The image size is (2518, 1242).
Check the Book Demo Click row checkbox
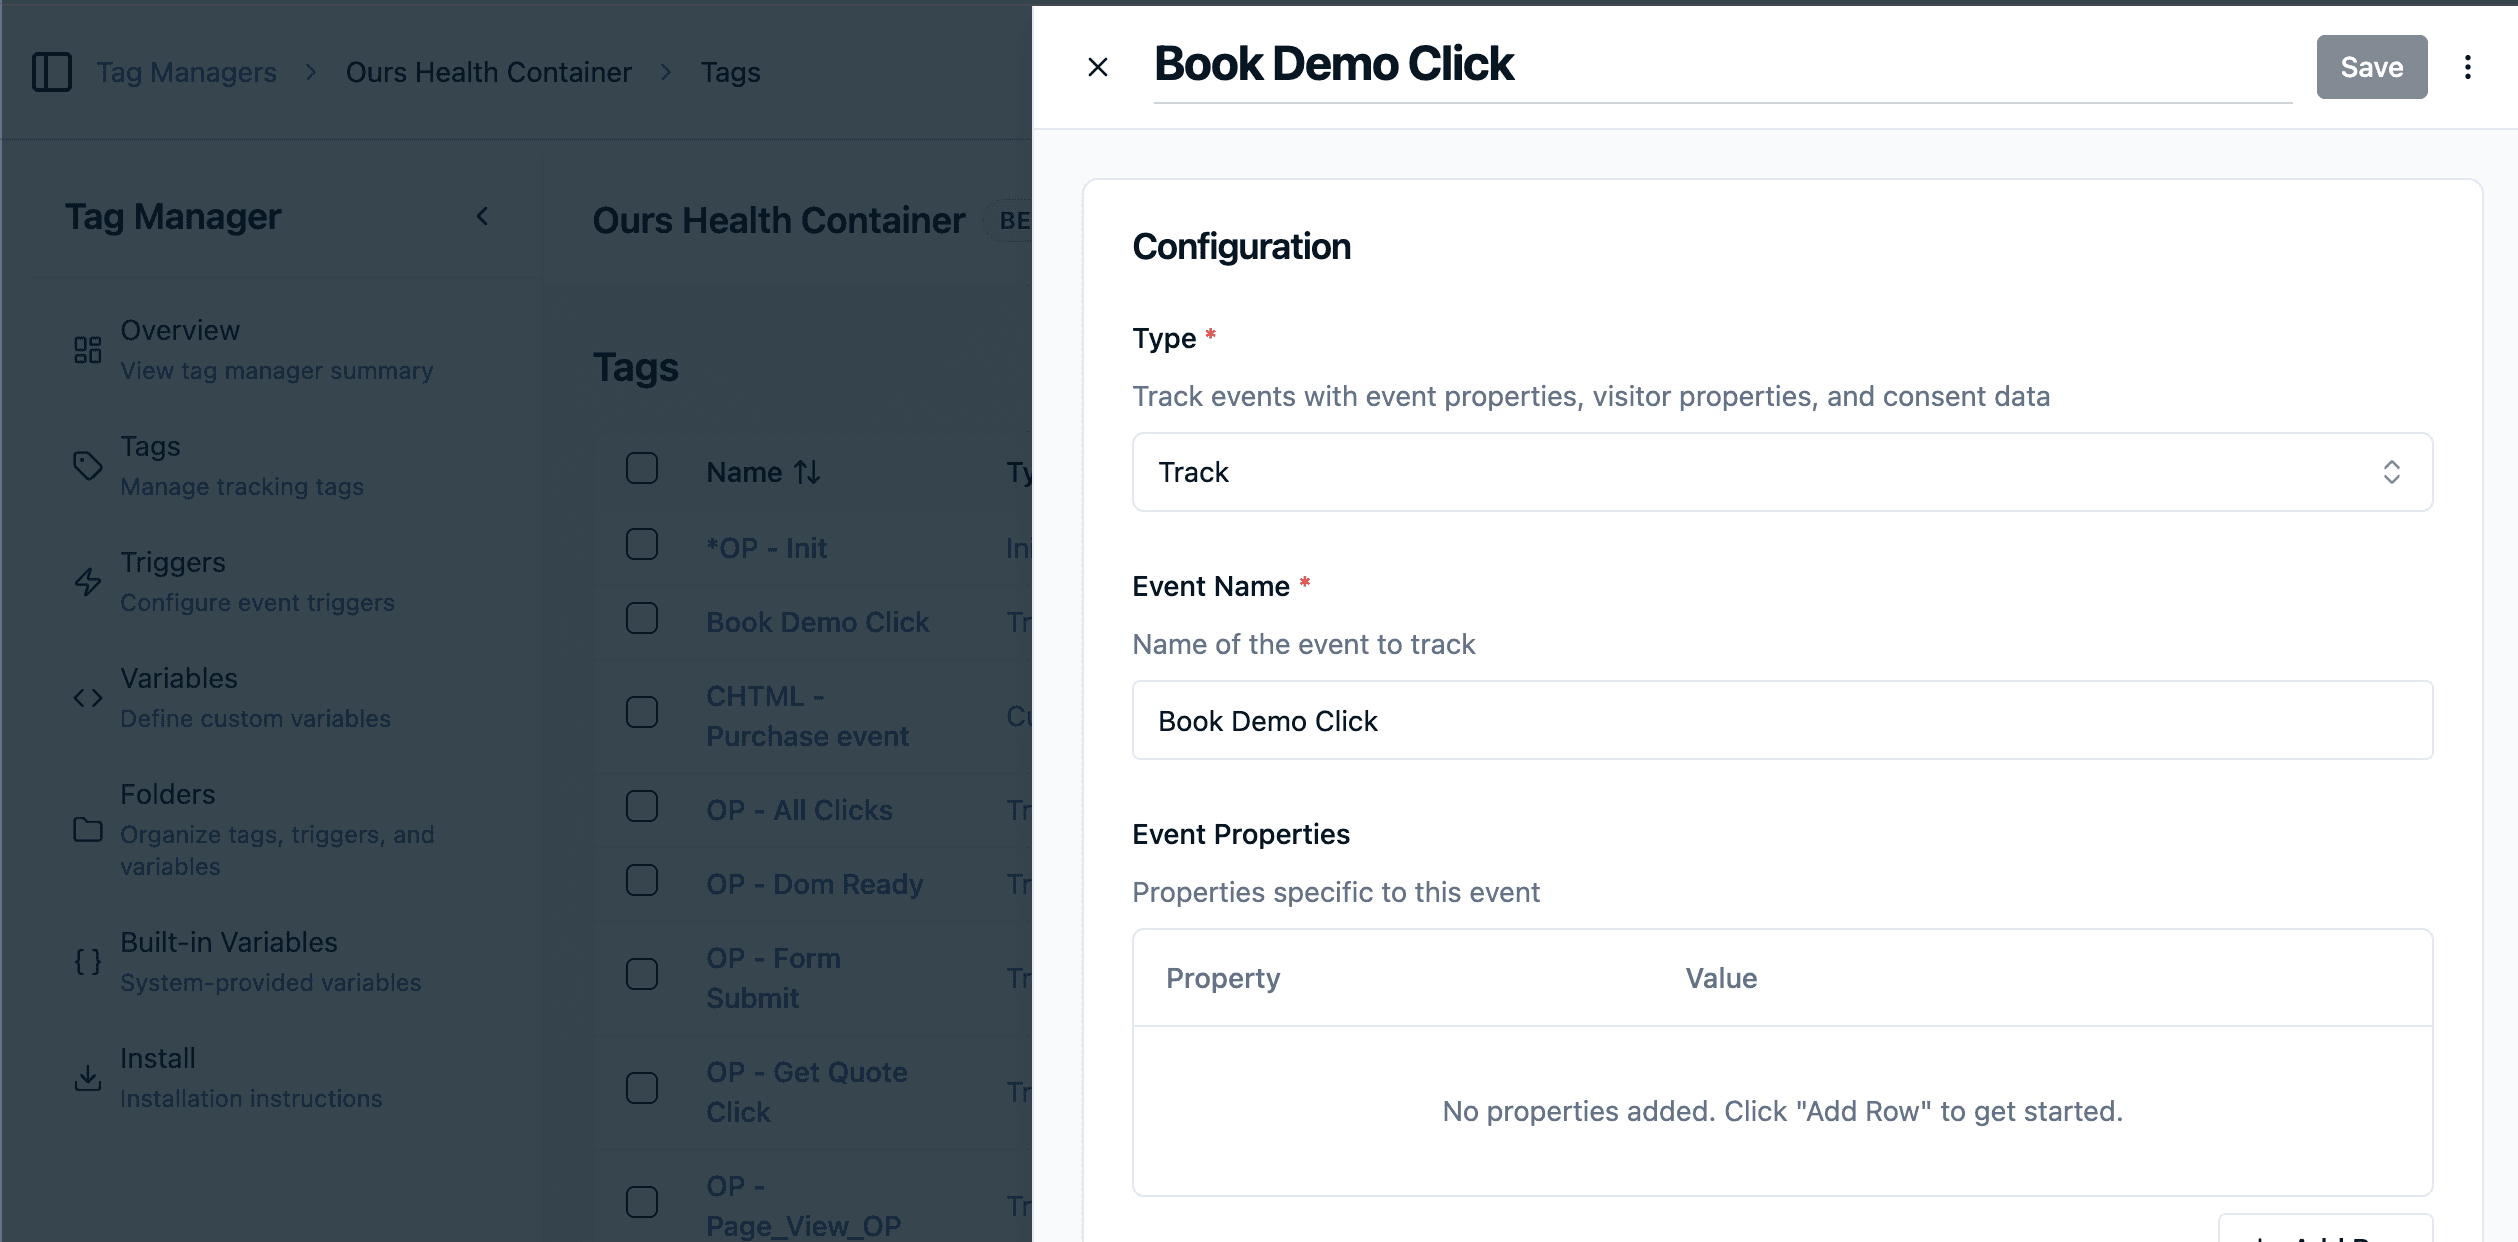point(642,619)
